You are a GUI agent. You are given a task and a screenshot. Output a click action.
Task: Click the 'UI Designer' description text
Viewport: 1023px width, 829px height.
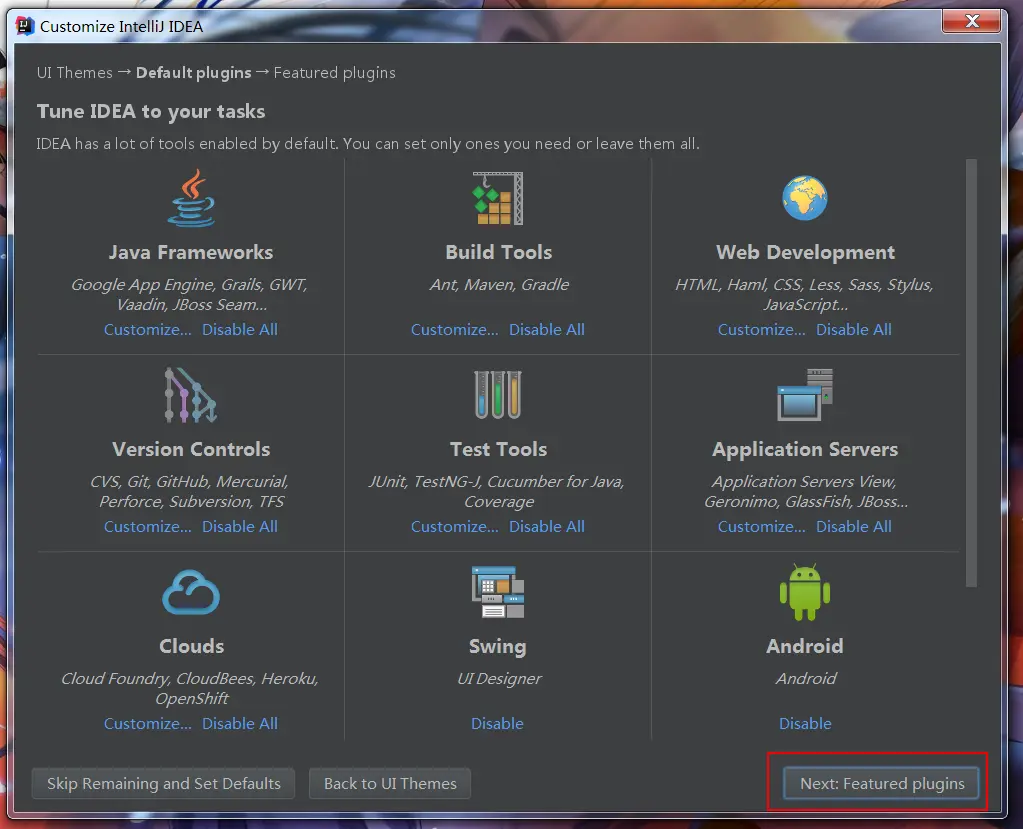[499, 679]
